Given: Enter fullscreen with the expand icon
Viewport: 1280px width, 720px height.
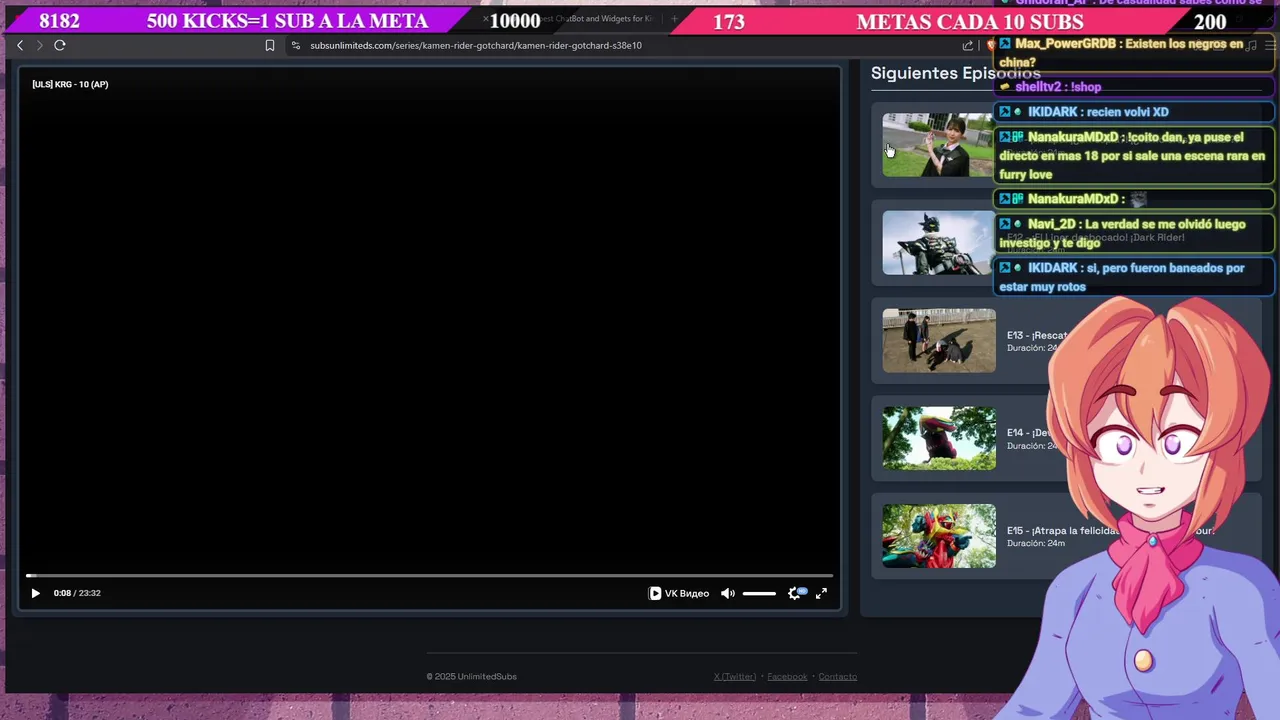Looking at the screenshot, I should (x=821, y=593).
